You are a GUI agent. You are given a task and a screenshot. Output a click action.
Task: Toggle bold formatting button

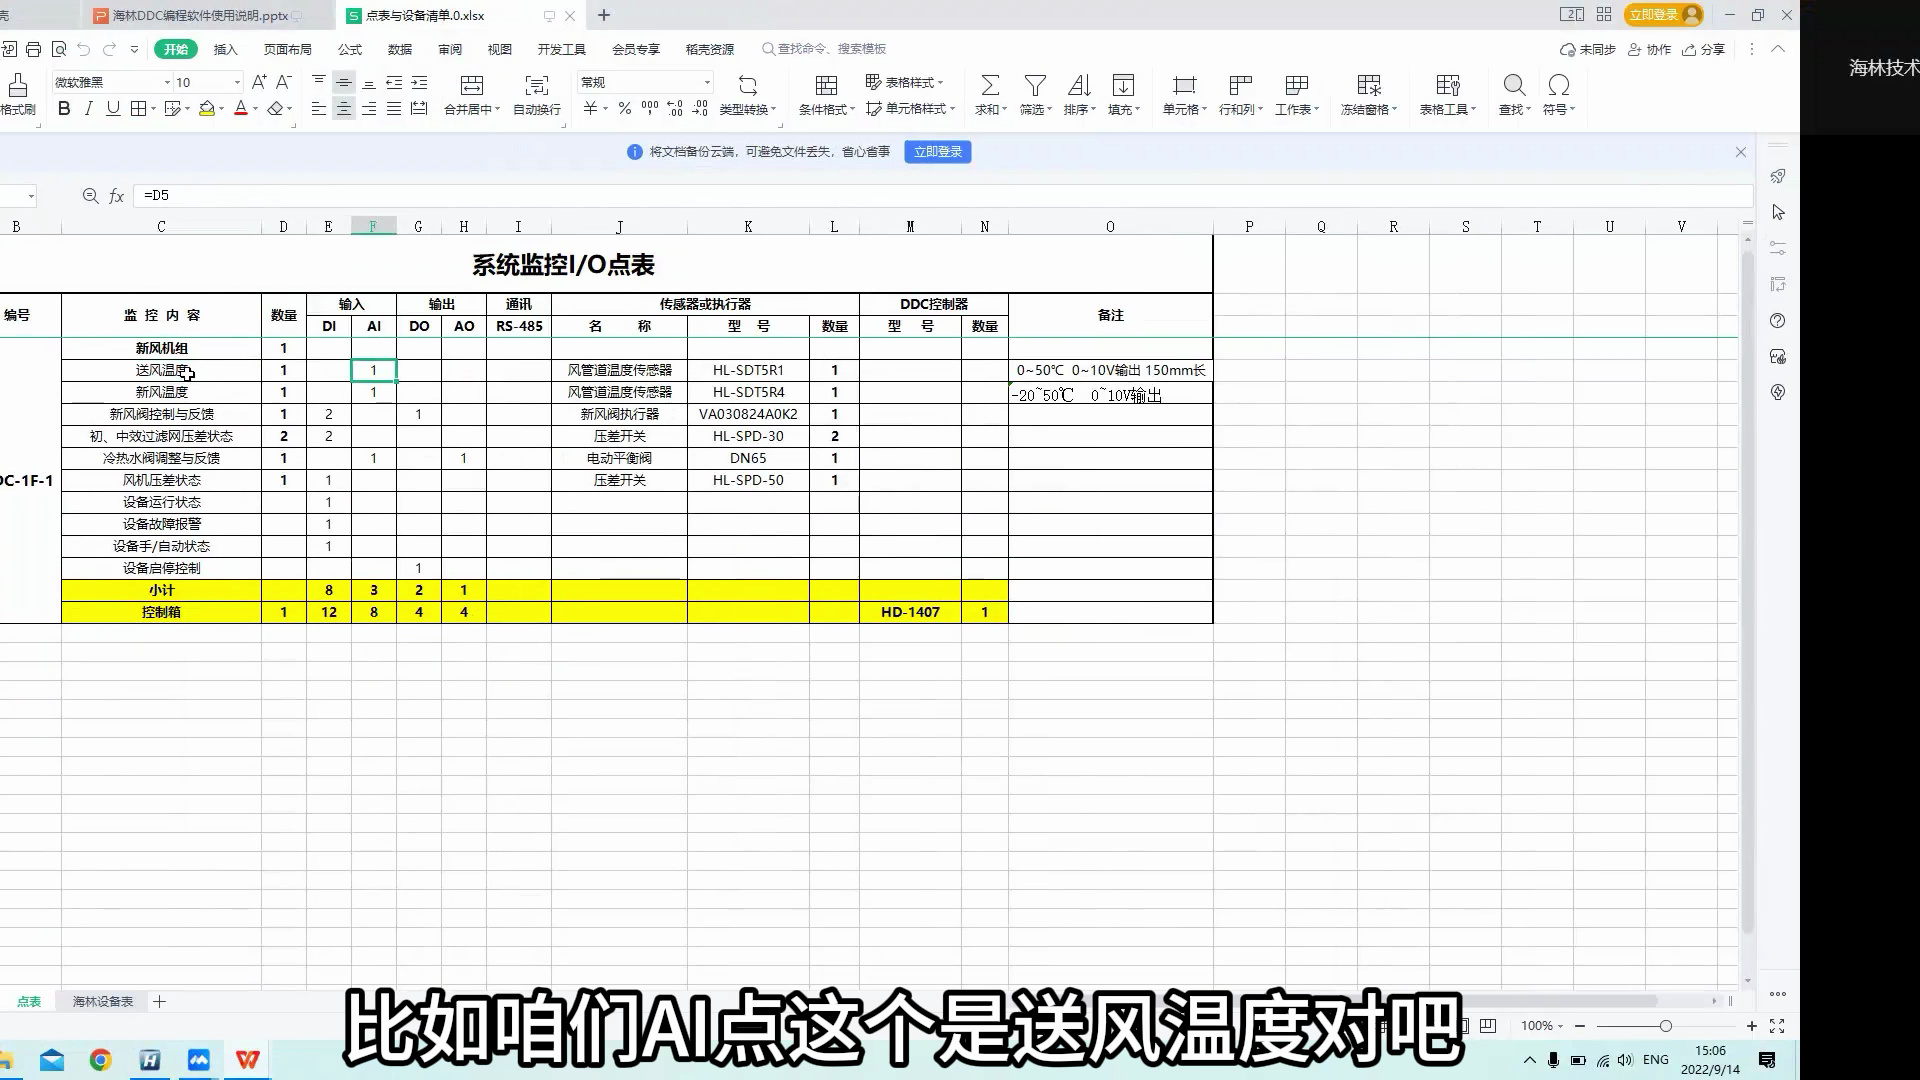coord(64,109)
